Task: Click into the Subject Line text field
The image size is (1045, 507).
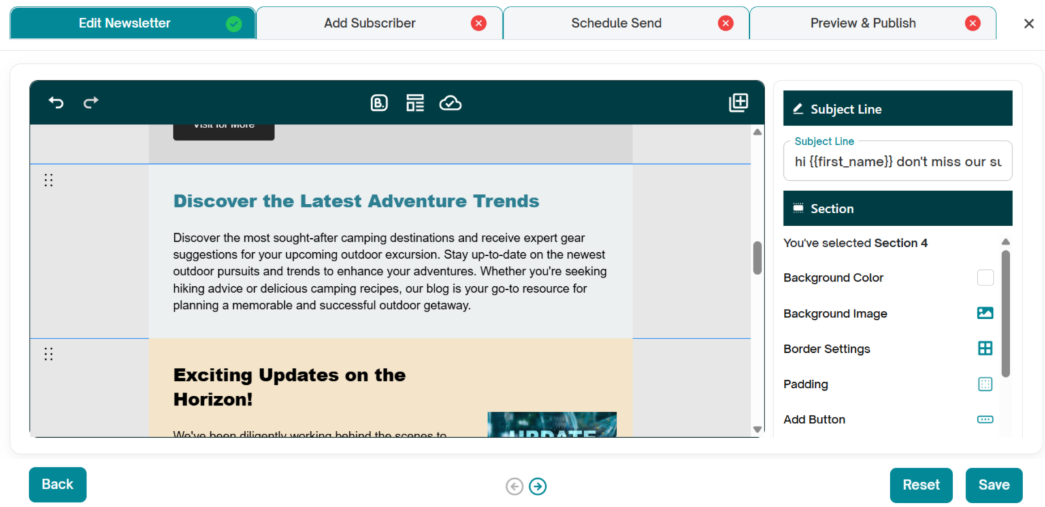Action: (x=898, y=161)
